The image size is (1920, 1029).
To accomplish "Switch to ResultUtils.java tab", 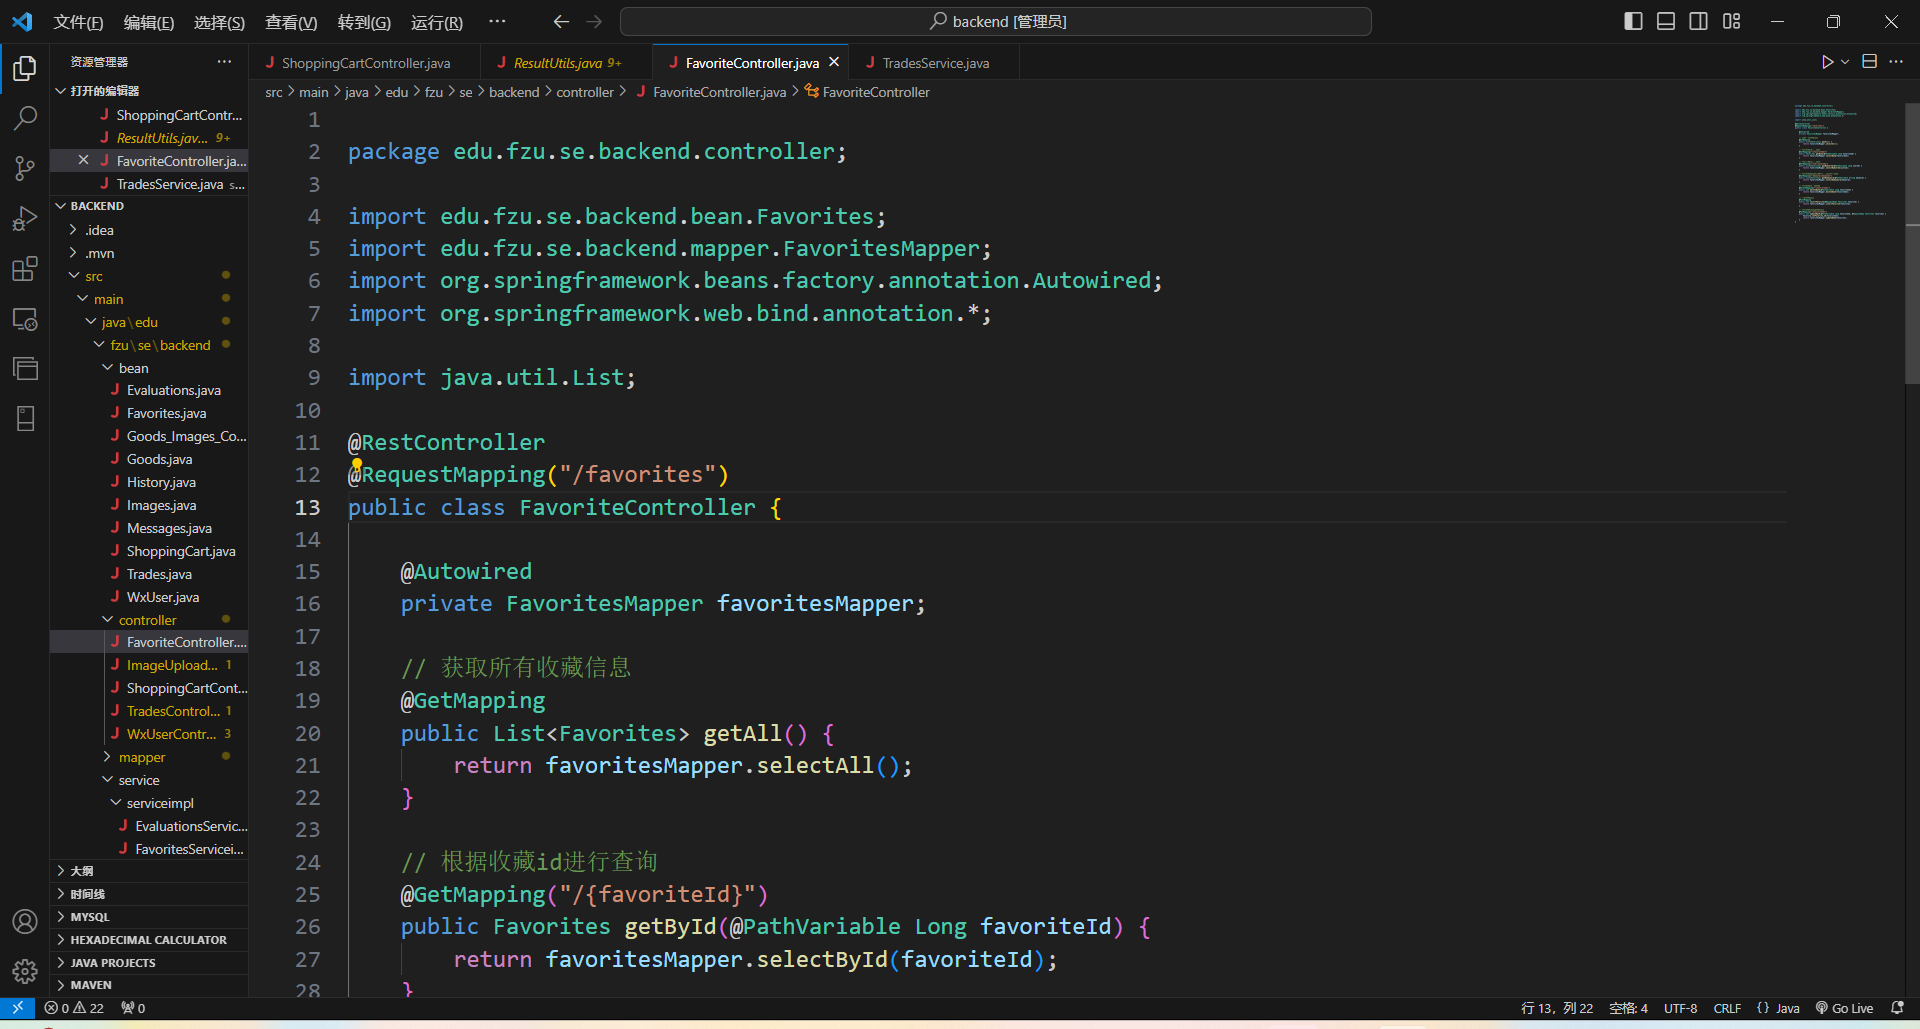I will 567,63.
